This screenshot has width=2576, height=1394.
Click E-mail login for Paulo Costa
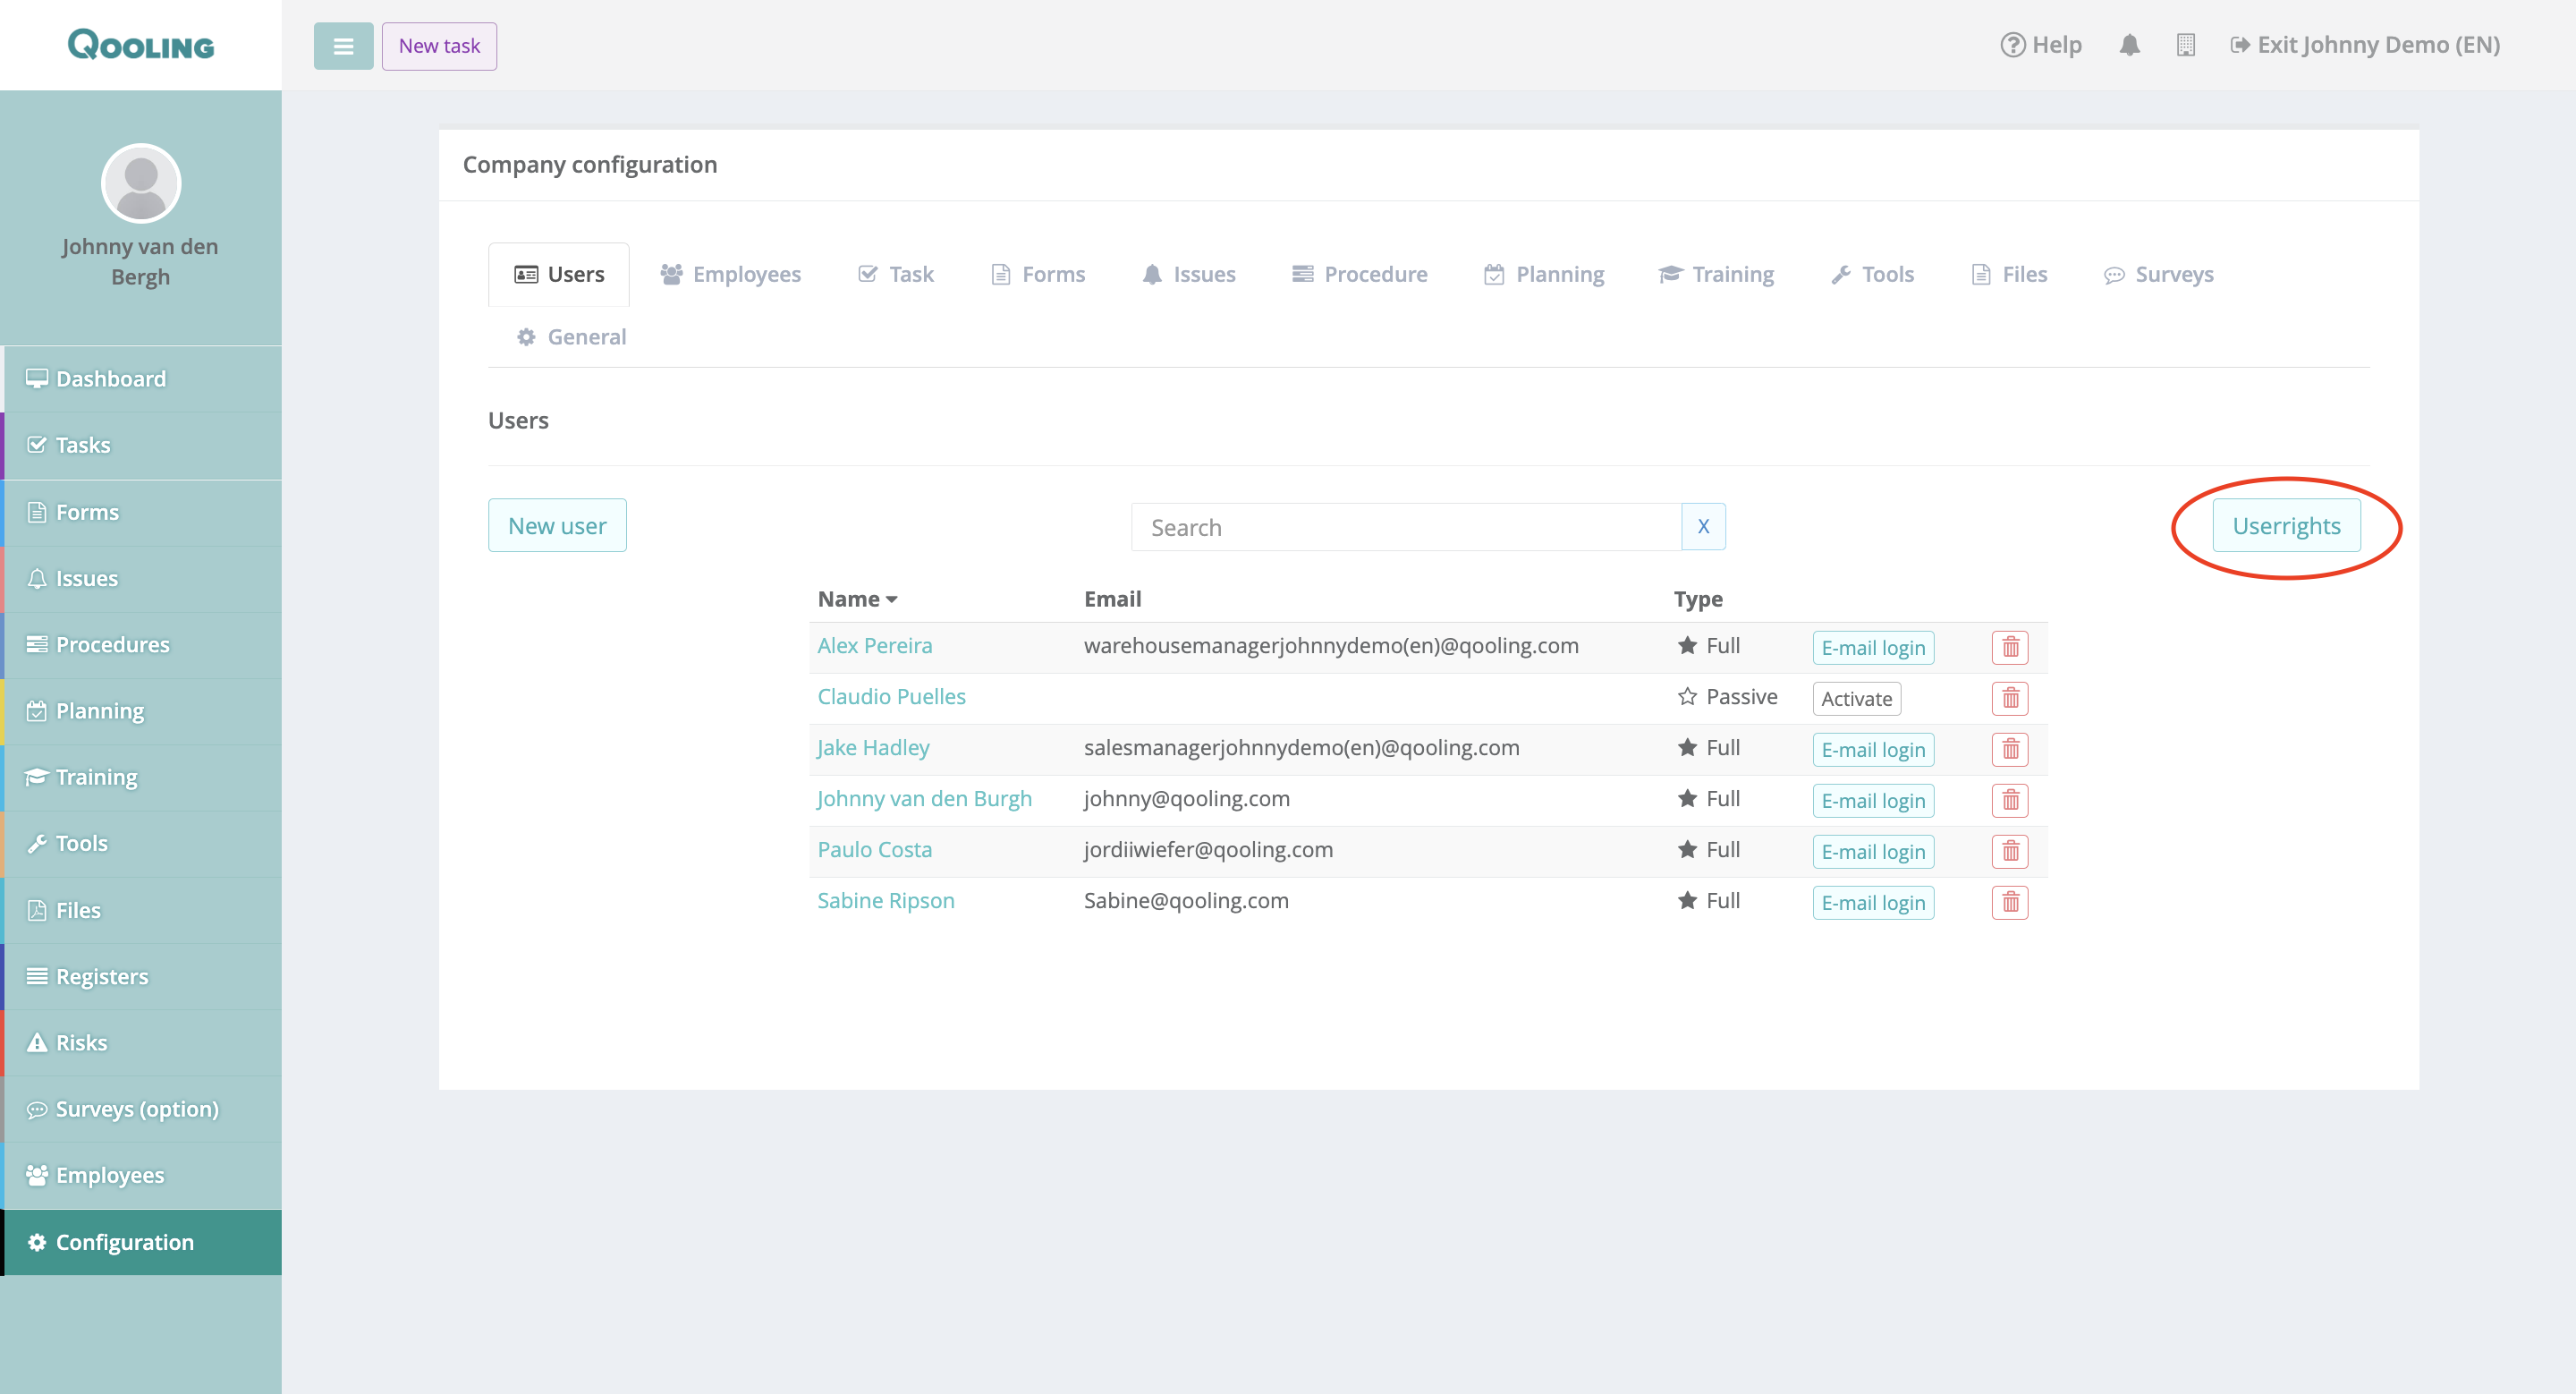click(1872, 851)
